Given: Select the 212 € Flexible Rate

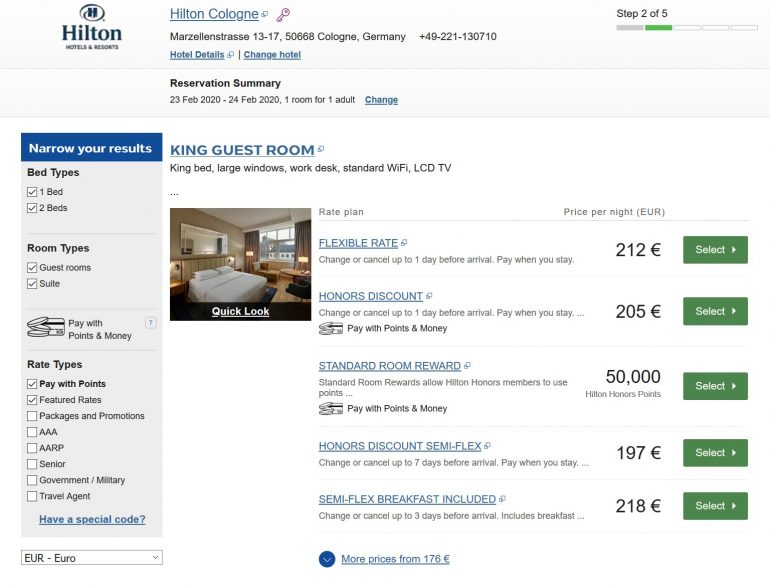Looking at the screenshot, I should [x=714, y=250].
